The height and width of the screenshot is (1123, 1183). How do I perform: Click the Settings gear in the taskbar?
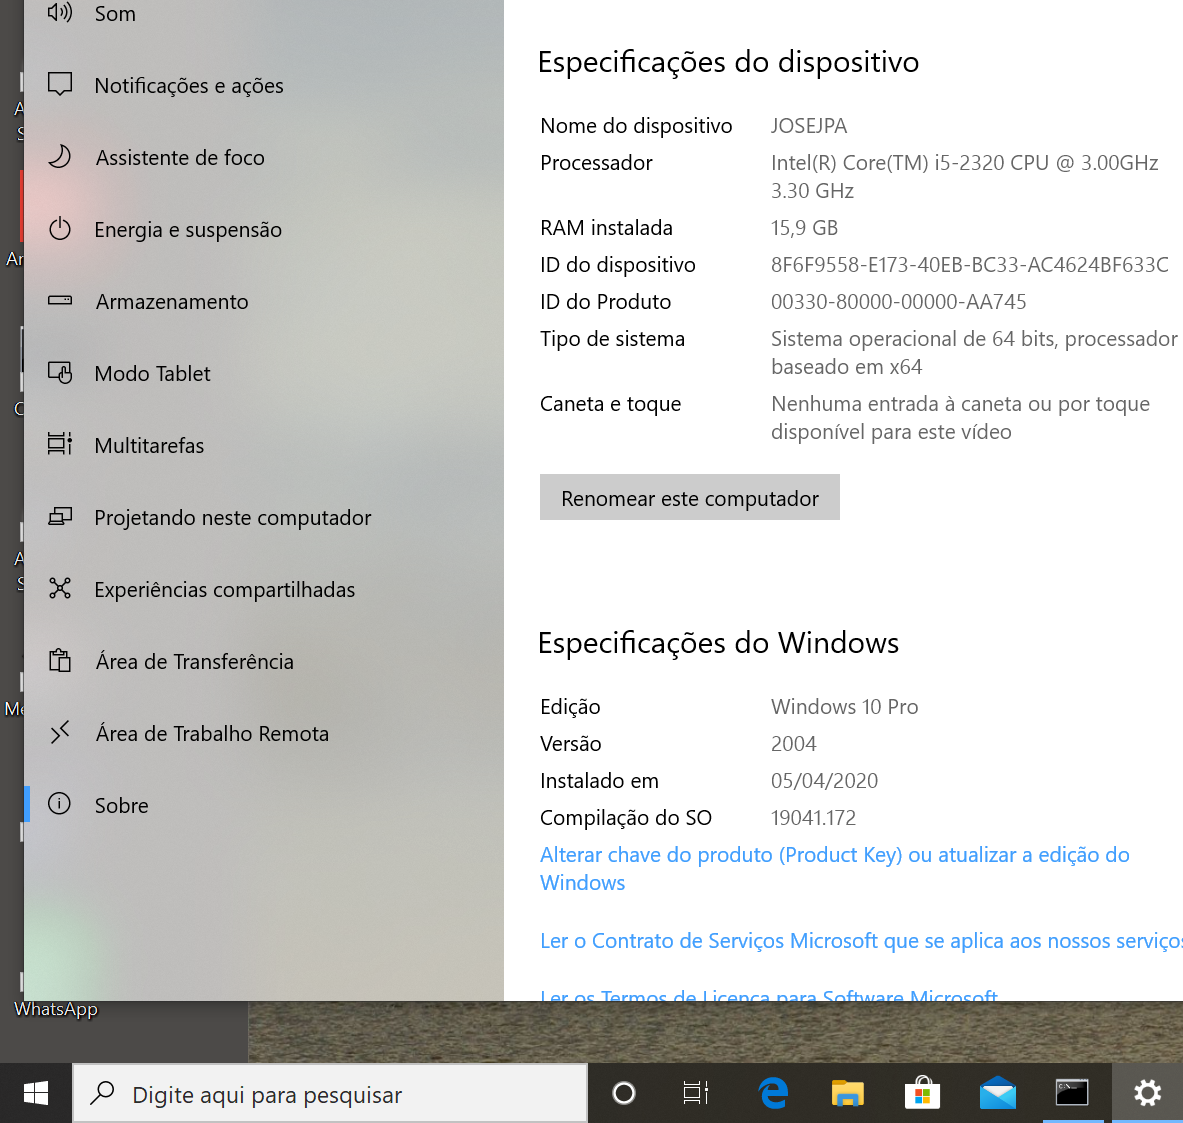click(1148, 1094)
